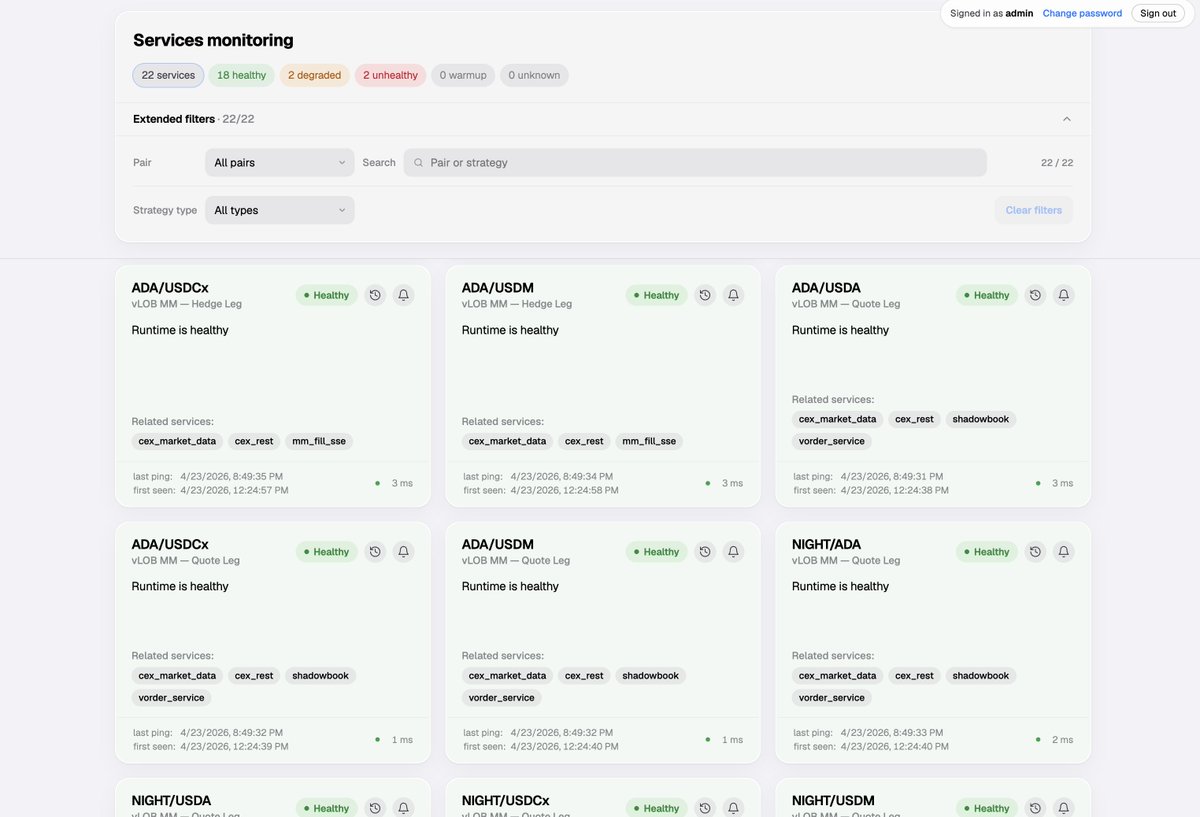Screen dimensions: 1200x817
Task: Click first seen time 12:24:58 PM
Action: [565, 491]
